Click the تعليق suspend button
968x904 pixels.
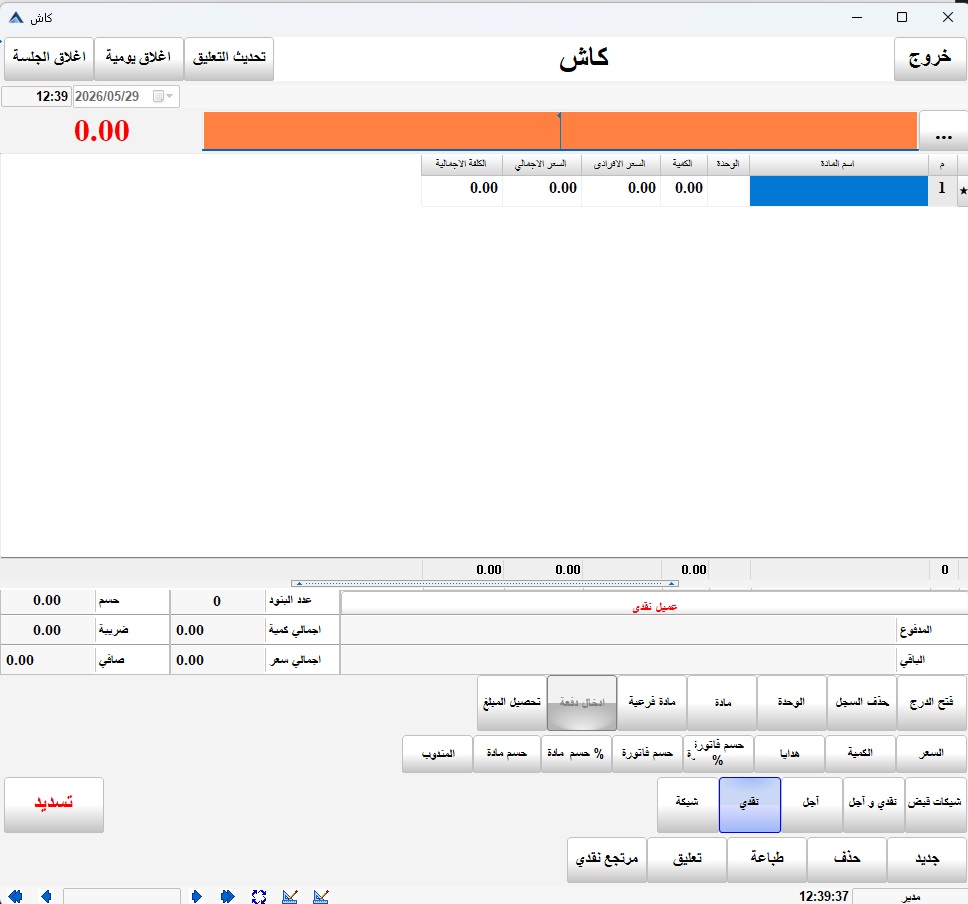686,860
